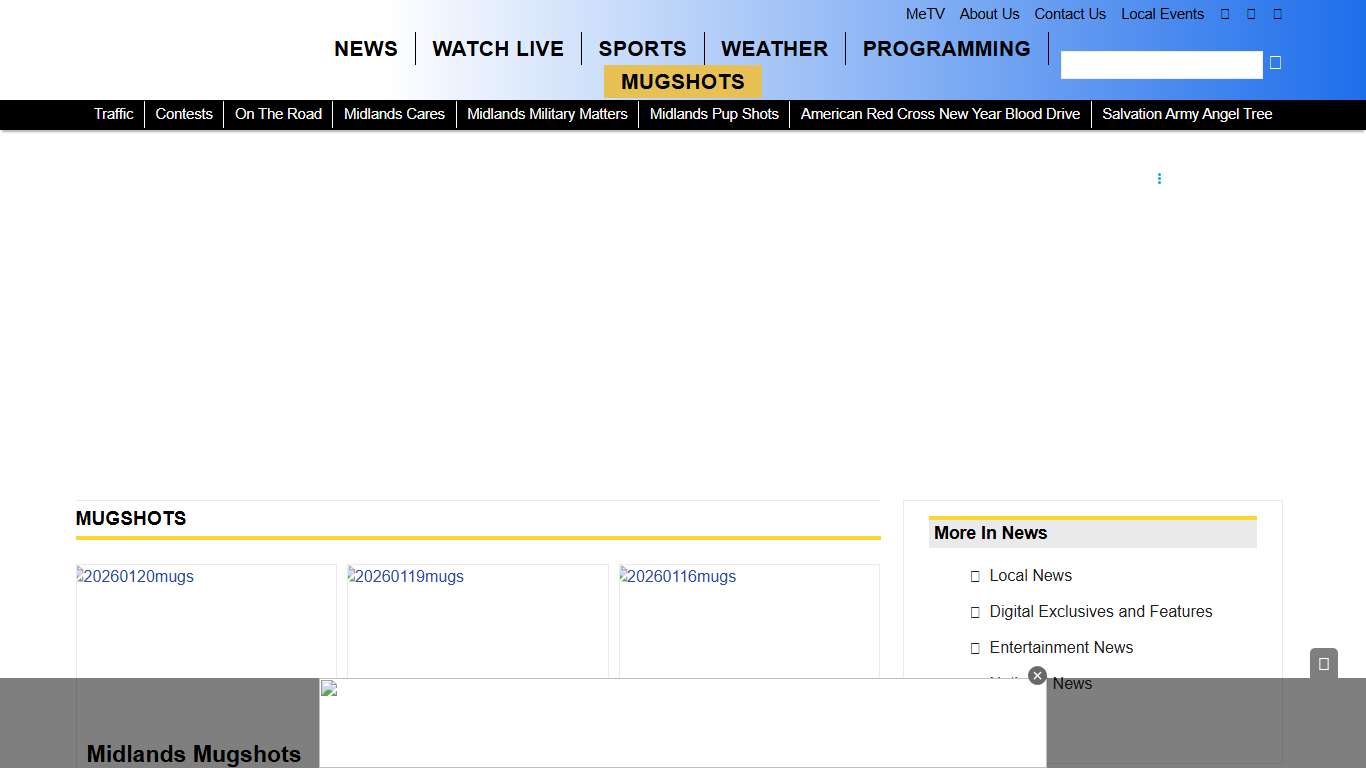Select WATCH LIVE in the main nav
This screenshot has height=768, width=1366.
(x=498, y=49)
